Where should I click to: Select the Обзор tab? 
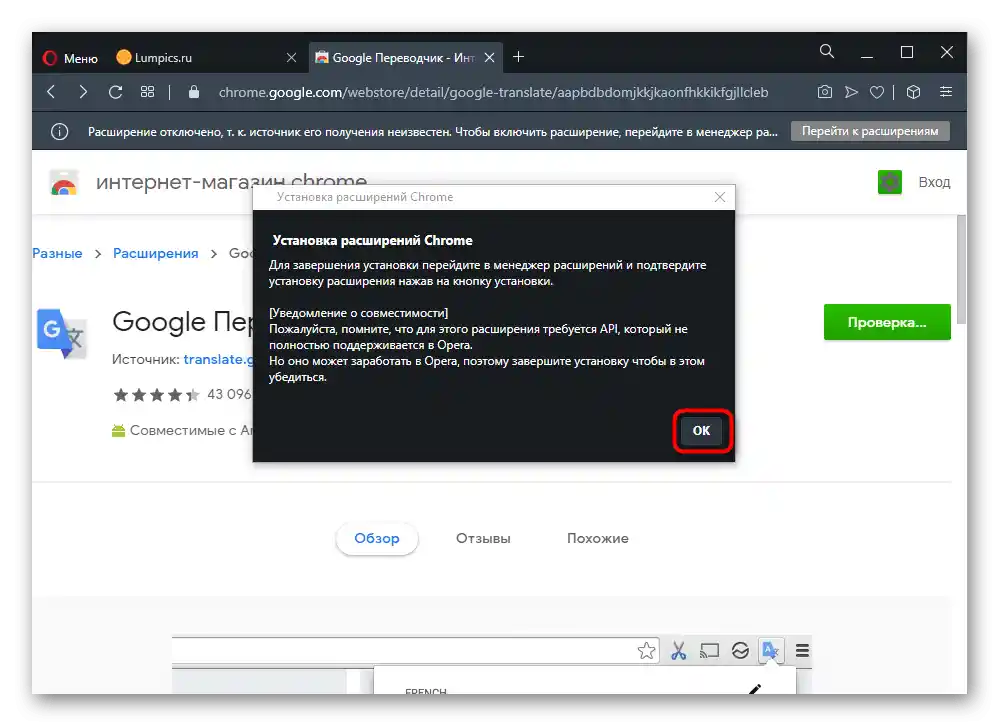pyautogui.click(x=377, y=538)
